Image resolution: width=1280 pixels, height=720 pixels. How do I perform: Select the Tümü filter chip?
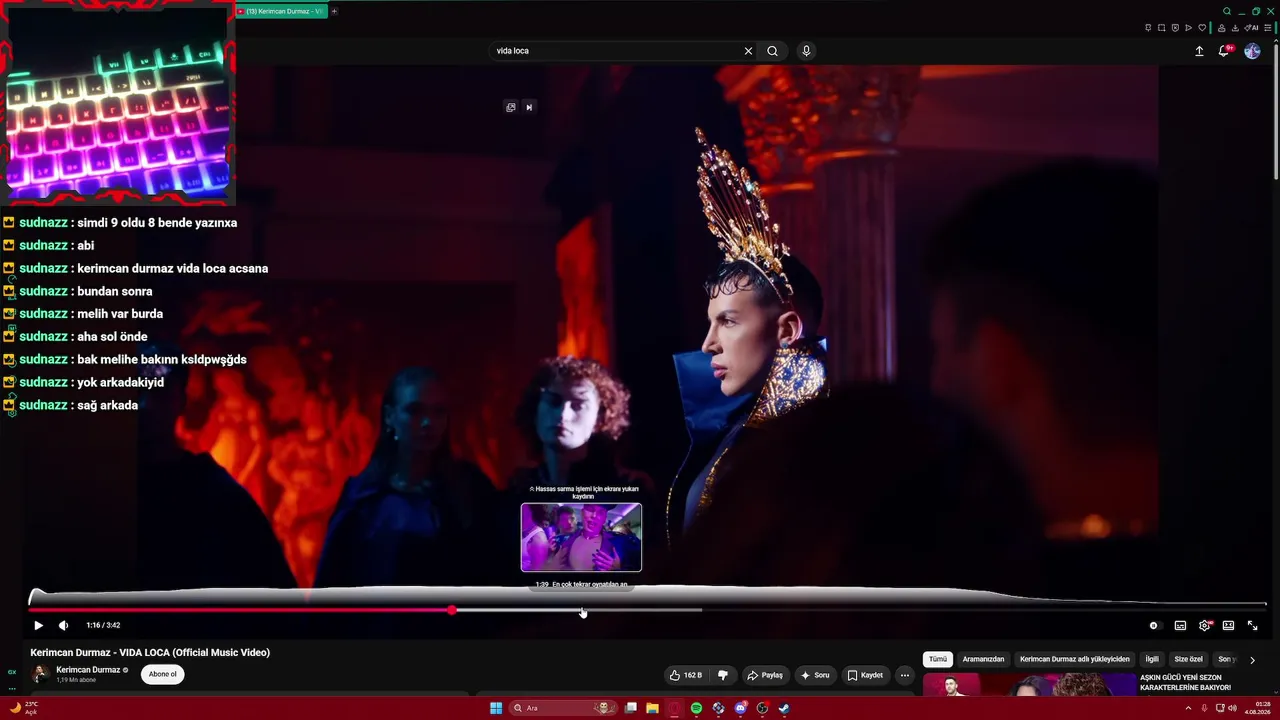point(937,659)
